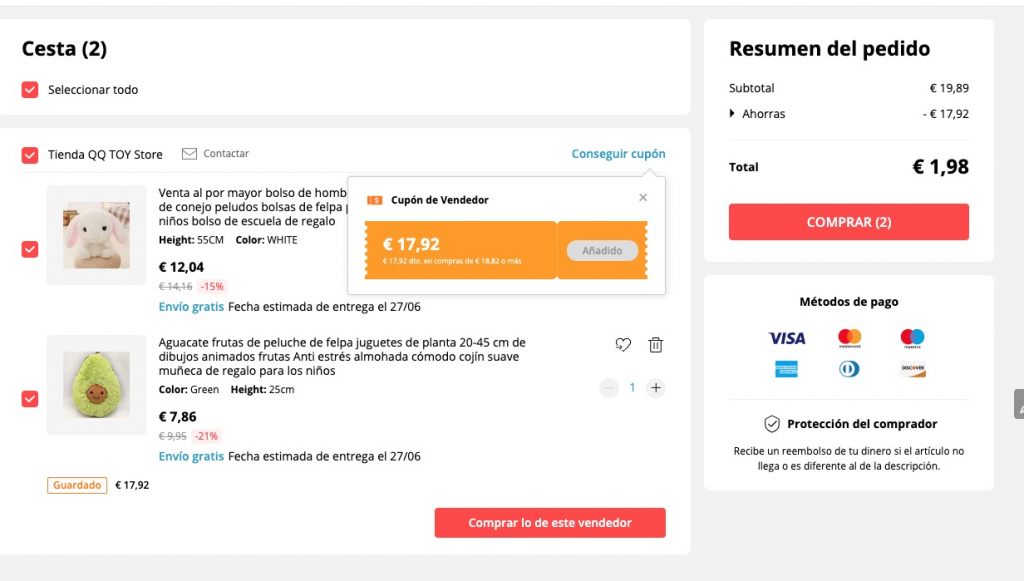The image size is (1024, 581).
Task: Click the Discover payment logo
Action: click(x=912, y=369)
